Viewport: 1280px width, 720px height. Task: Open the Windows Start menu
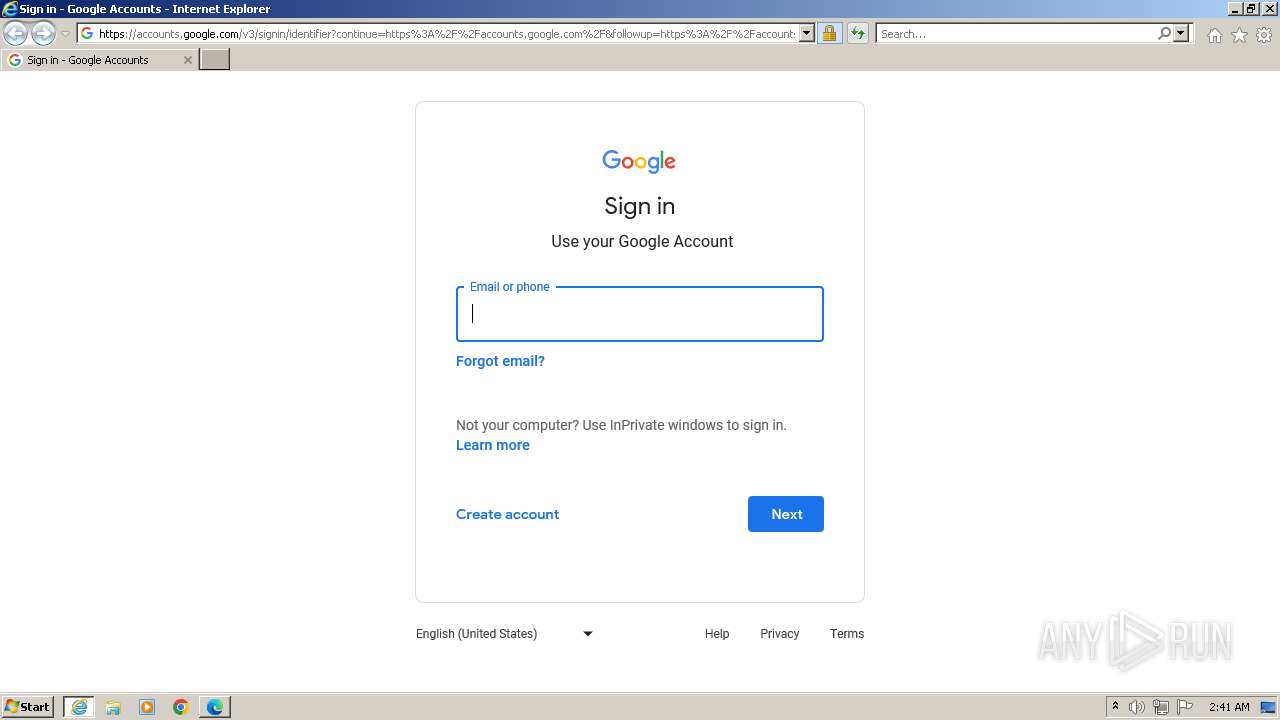coord(28,707)
